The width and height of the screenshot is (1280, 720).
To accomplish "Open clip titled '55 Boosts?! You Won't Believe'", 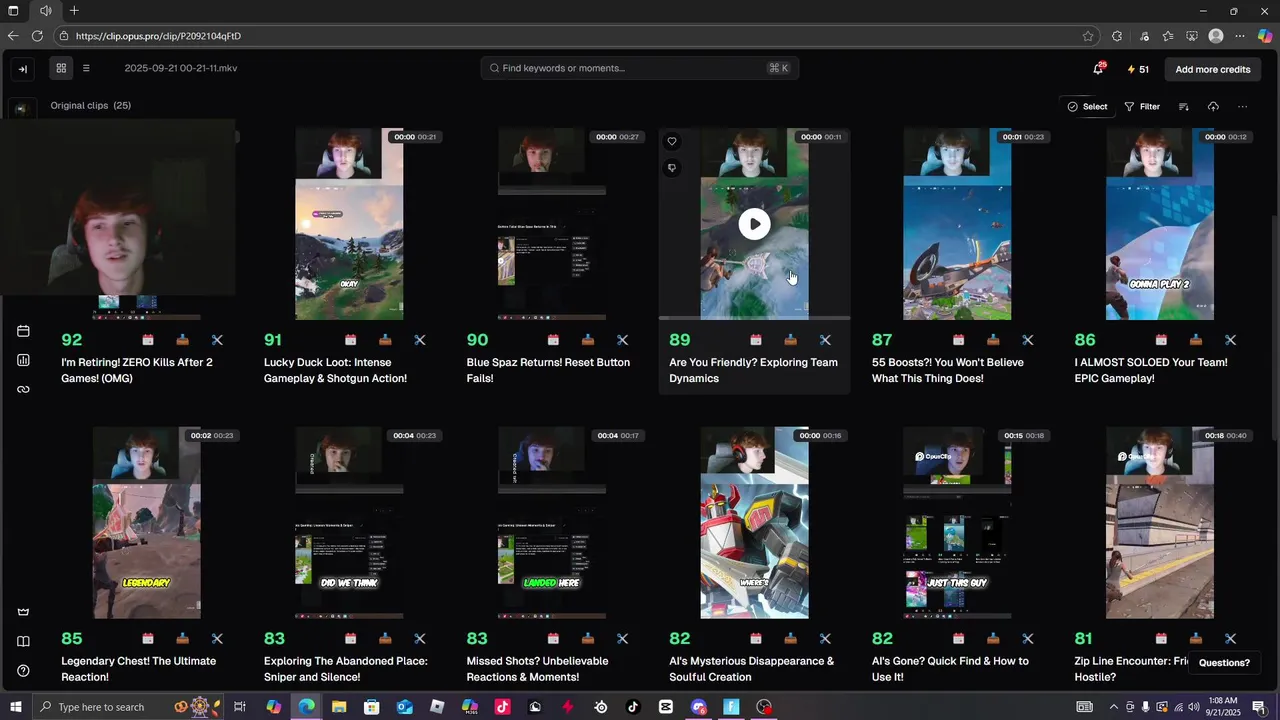I will coord(947,370).
